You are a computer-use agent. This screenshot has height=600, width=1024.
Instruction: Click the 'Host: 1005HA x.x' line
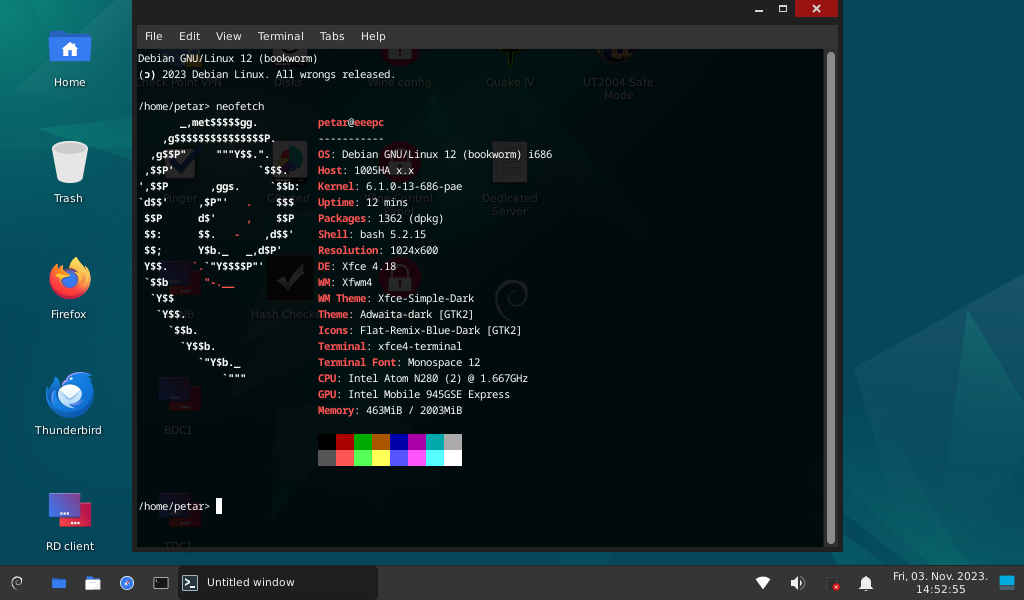point(366,170)
